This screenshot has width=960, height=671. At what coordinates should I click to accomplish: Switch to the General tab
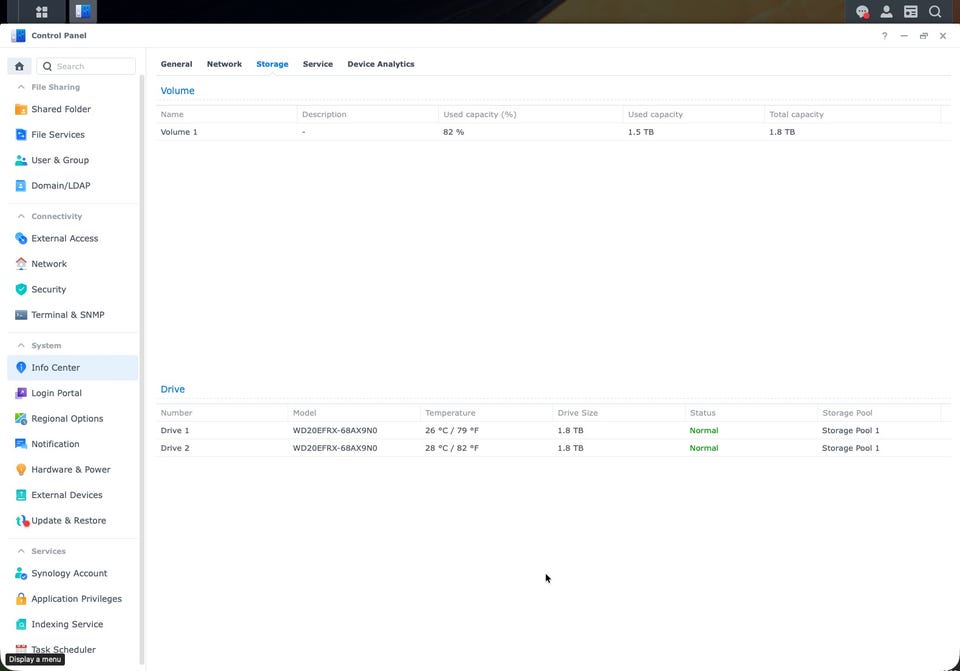(x=176, y=64)
